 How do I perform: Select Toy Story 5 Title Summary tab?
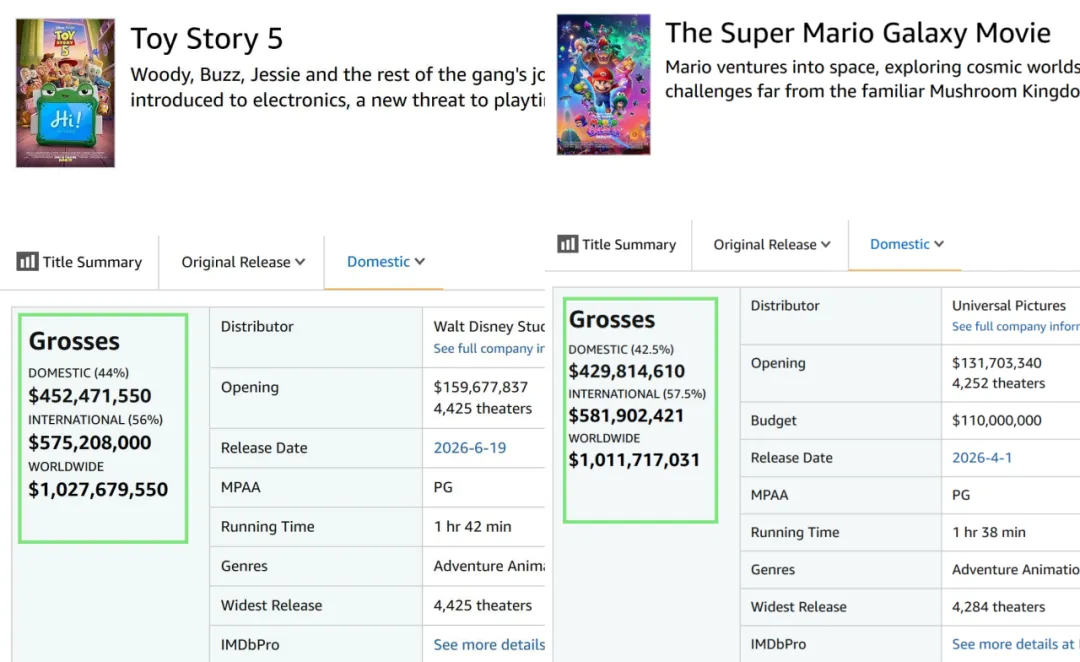pos(79,262)
